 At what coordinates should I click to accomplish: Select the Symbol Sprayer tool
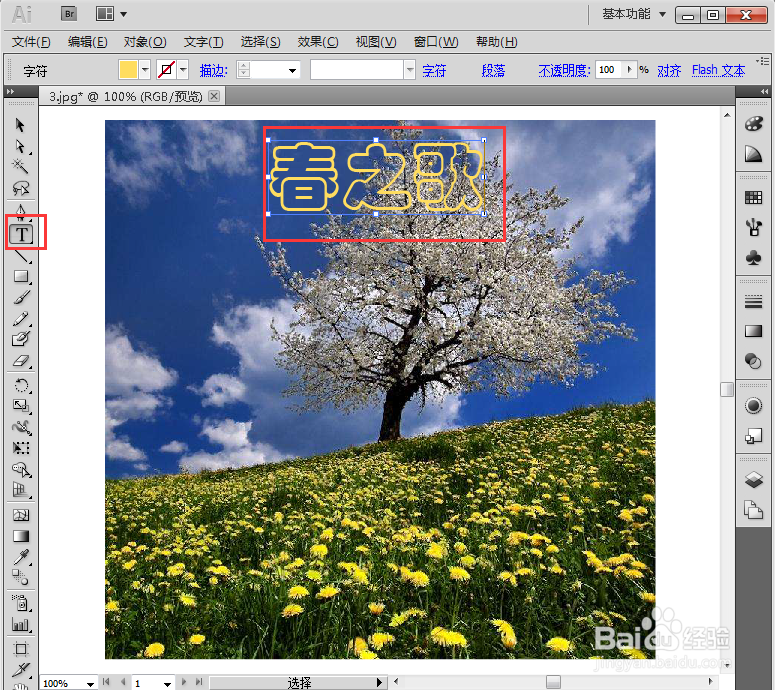[21, 603]
